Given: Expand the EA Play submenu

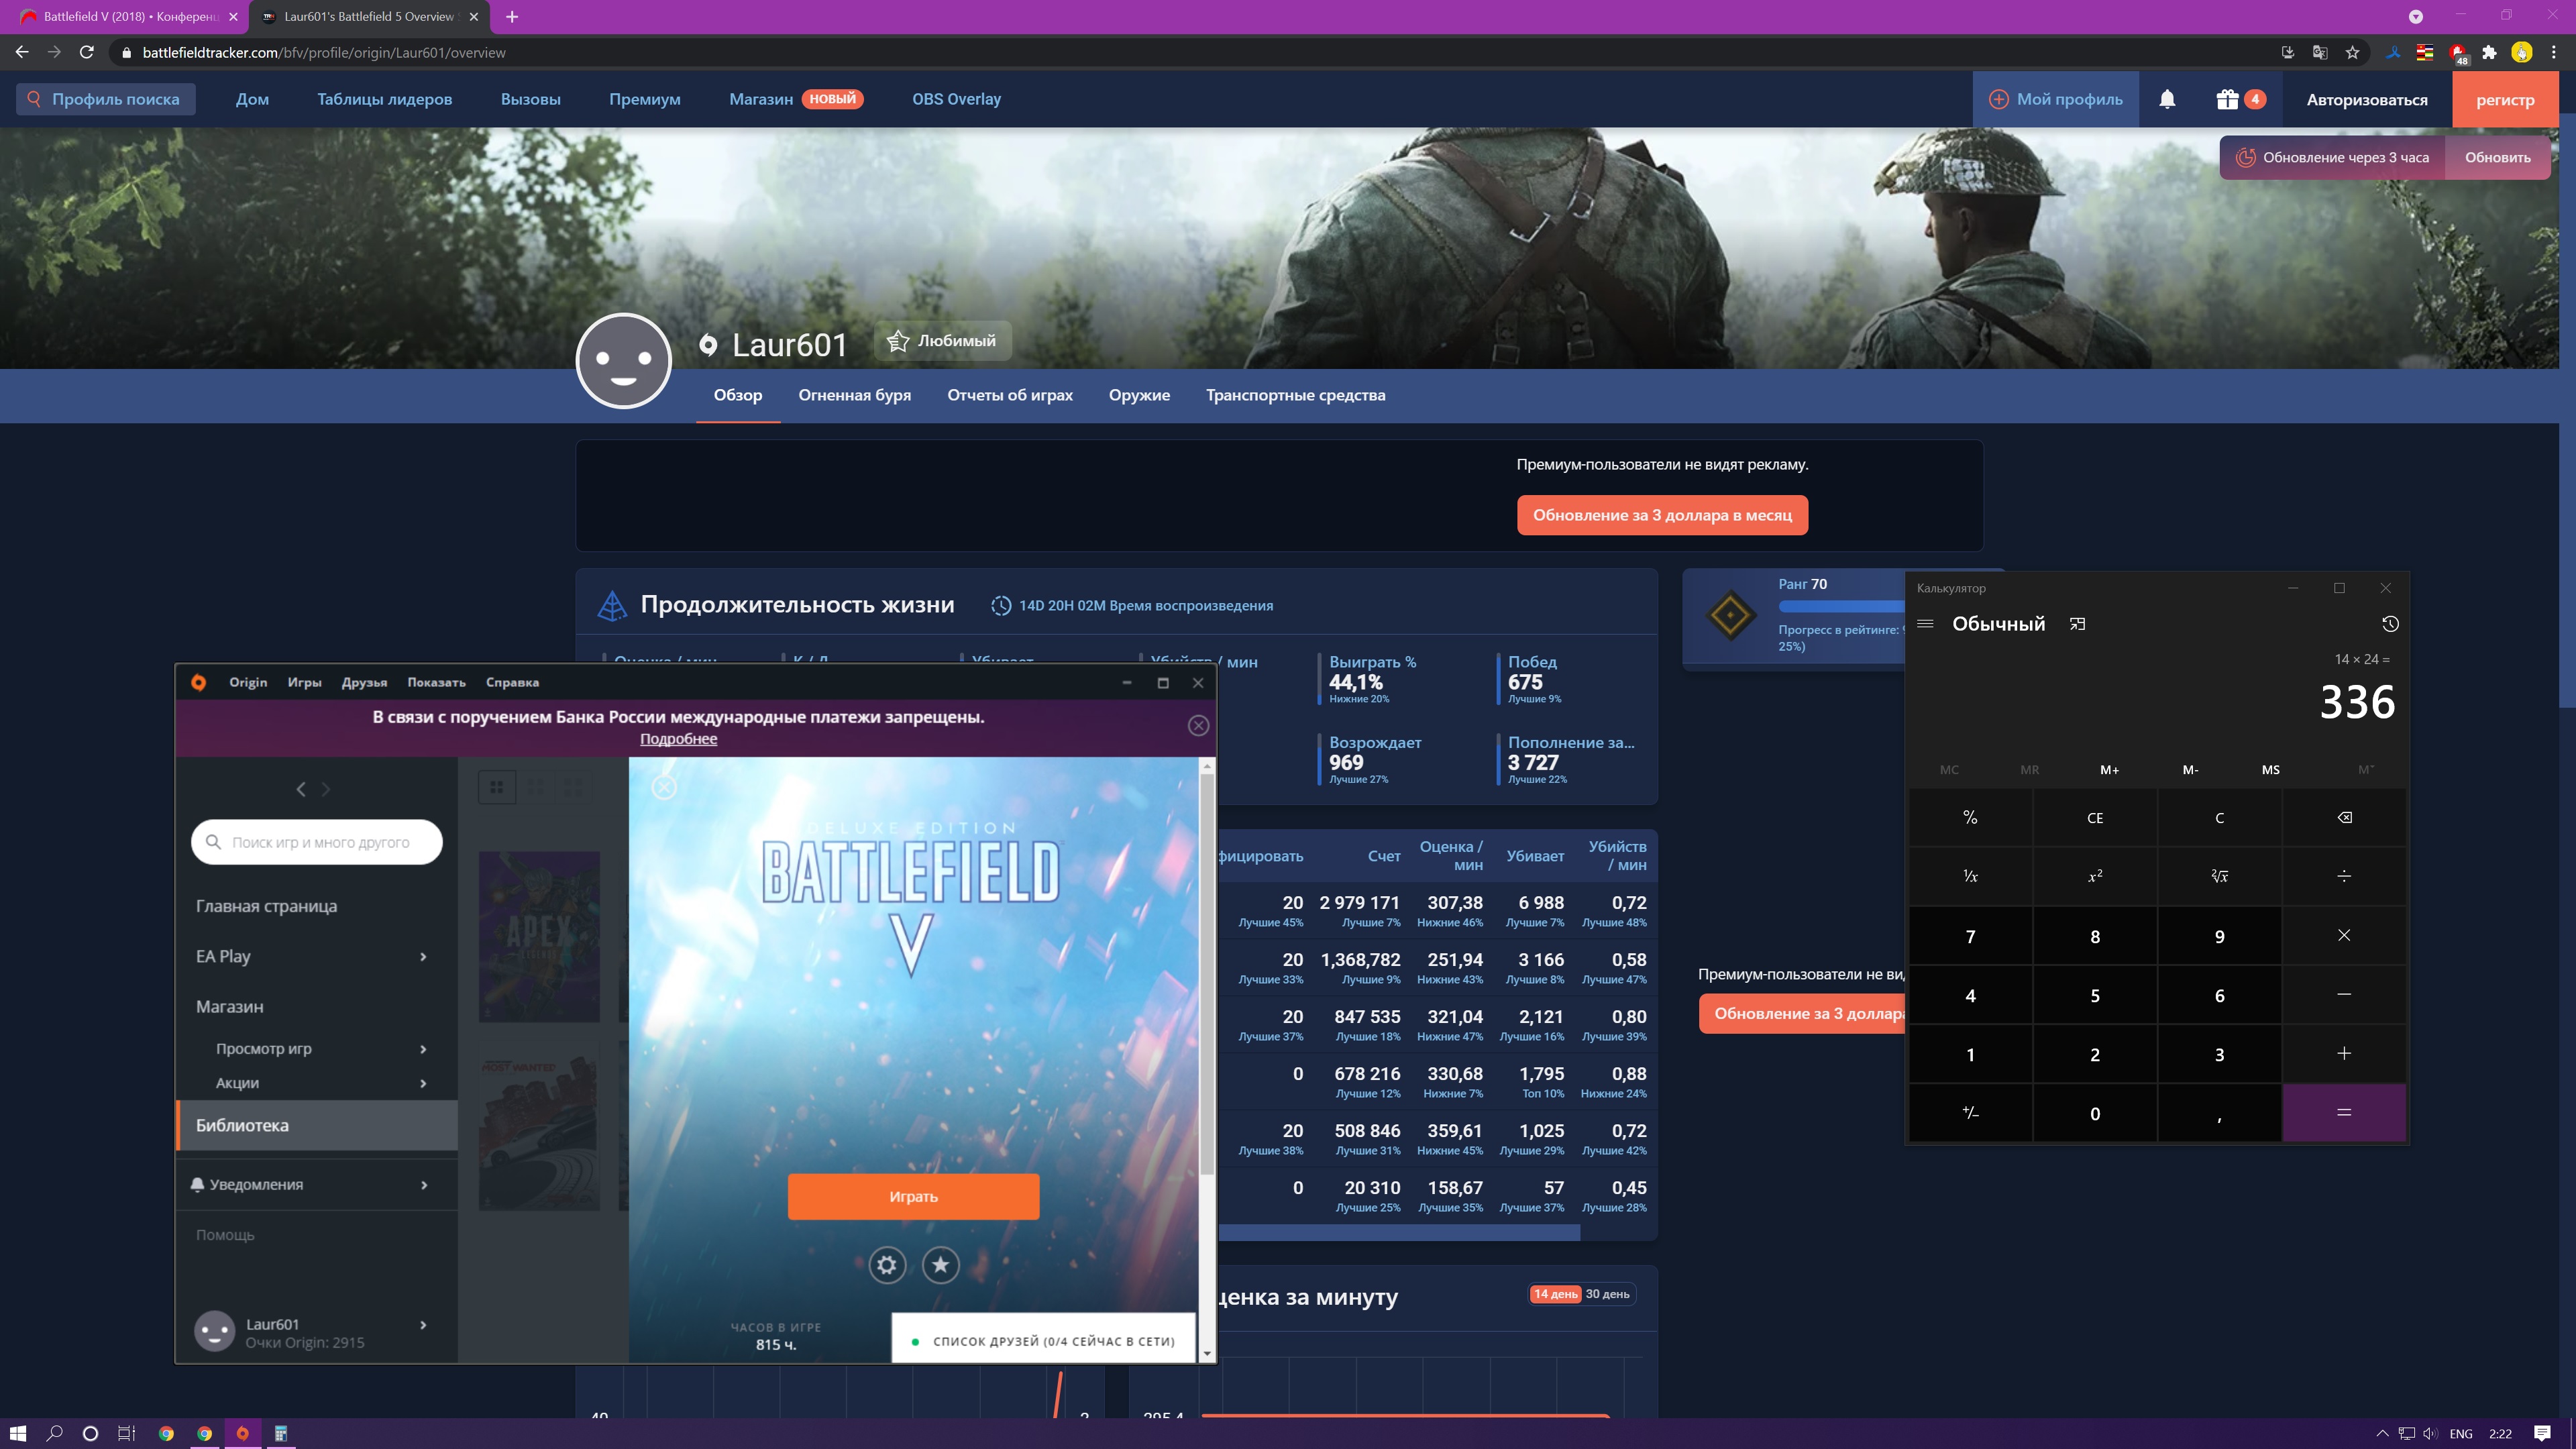Looking at the screenshot, I should point(423,957).
